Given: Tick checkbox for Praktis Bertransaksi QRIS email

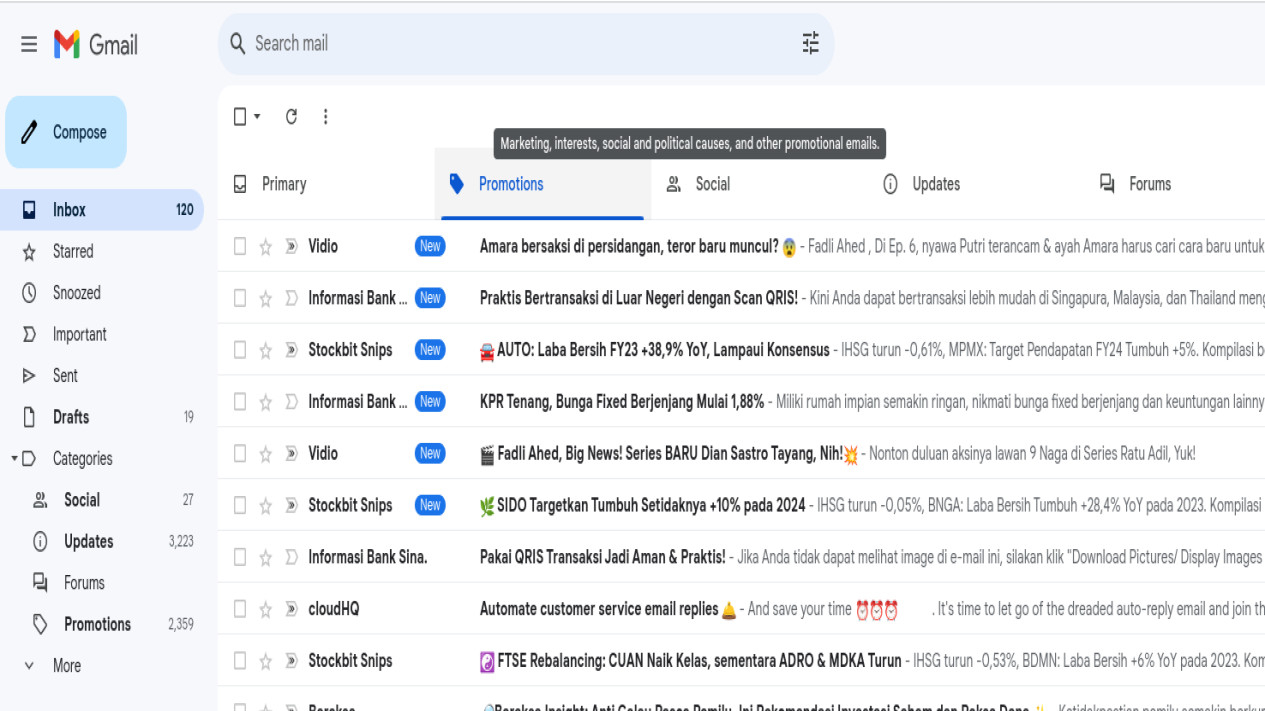Looking at the screenshot, I should [240, 298].
